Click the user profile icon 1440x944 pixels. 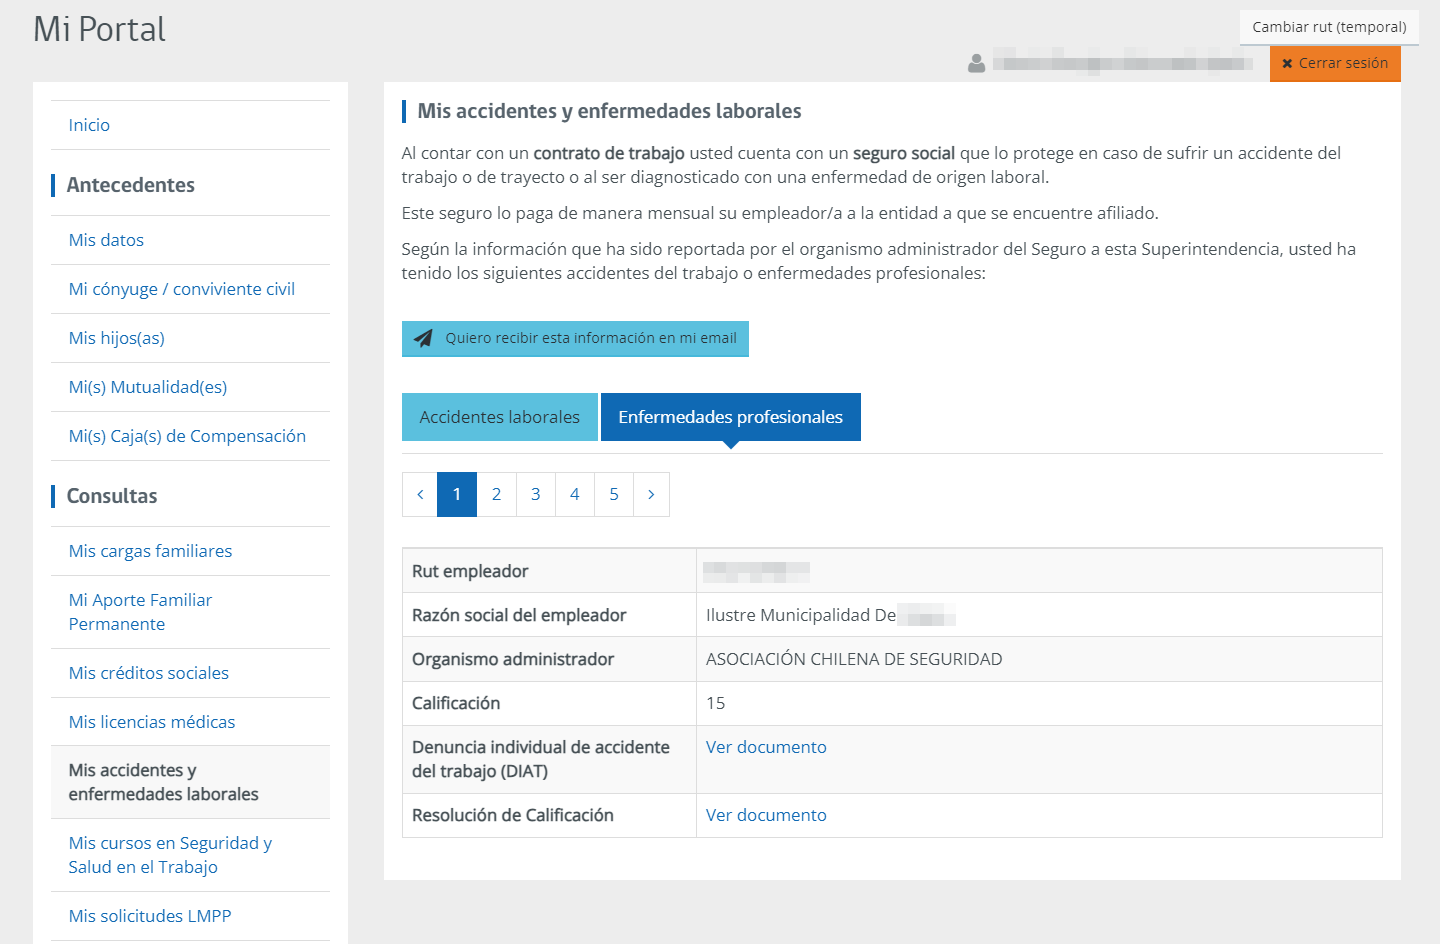977,63
